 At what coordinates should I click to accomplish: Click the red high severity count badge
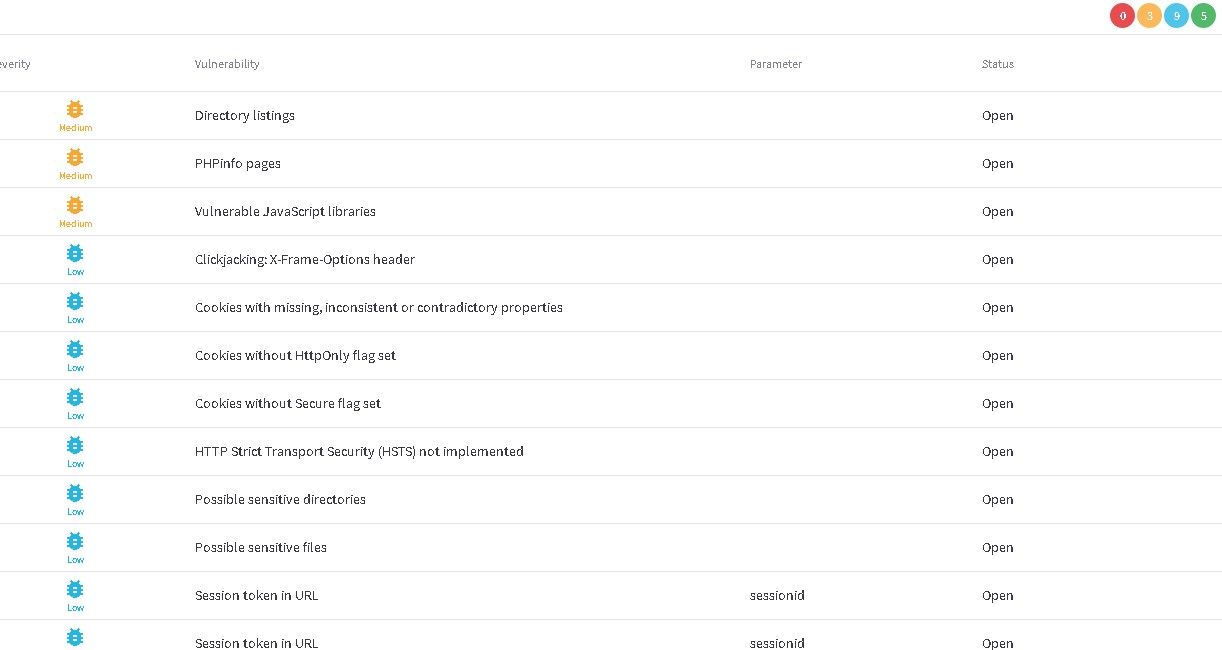click(x=1122, y=16)
